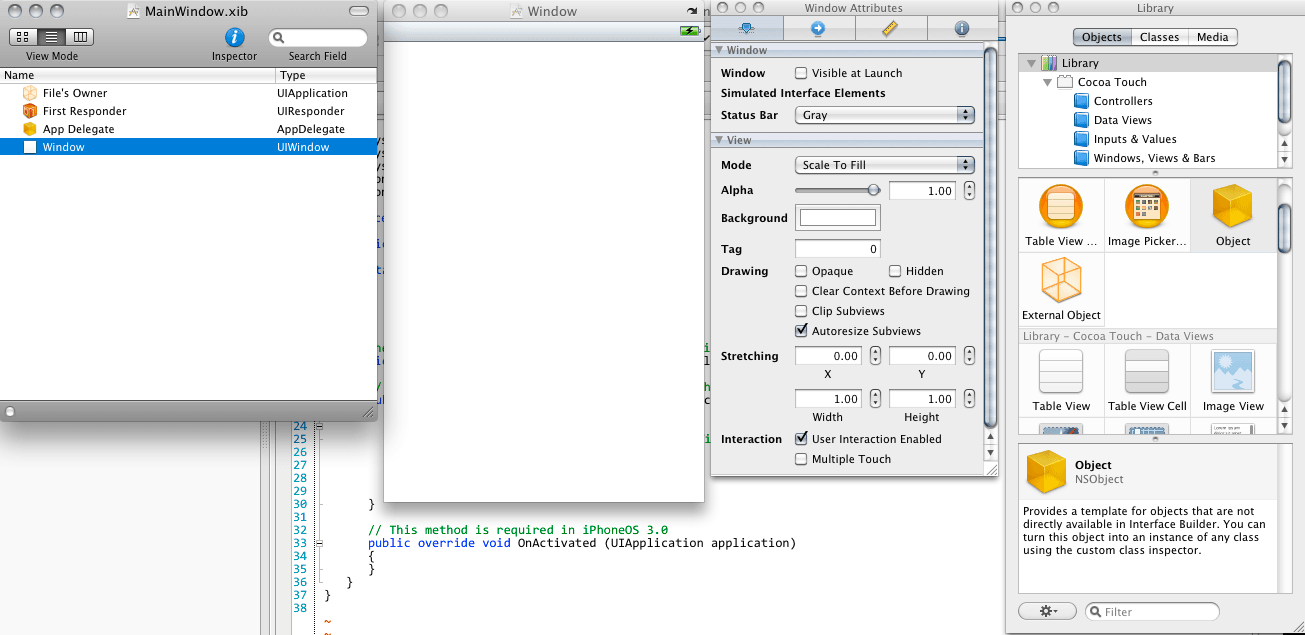Screen dimensions: 1305x635
Task: Click the First Responder icon
Action: 29,111
